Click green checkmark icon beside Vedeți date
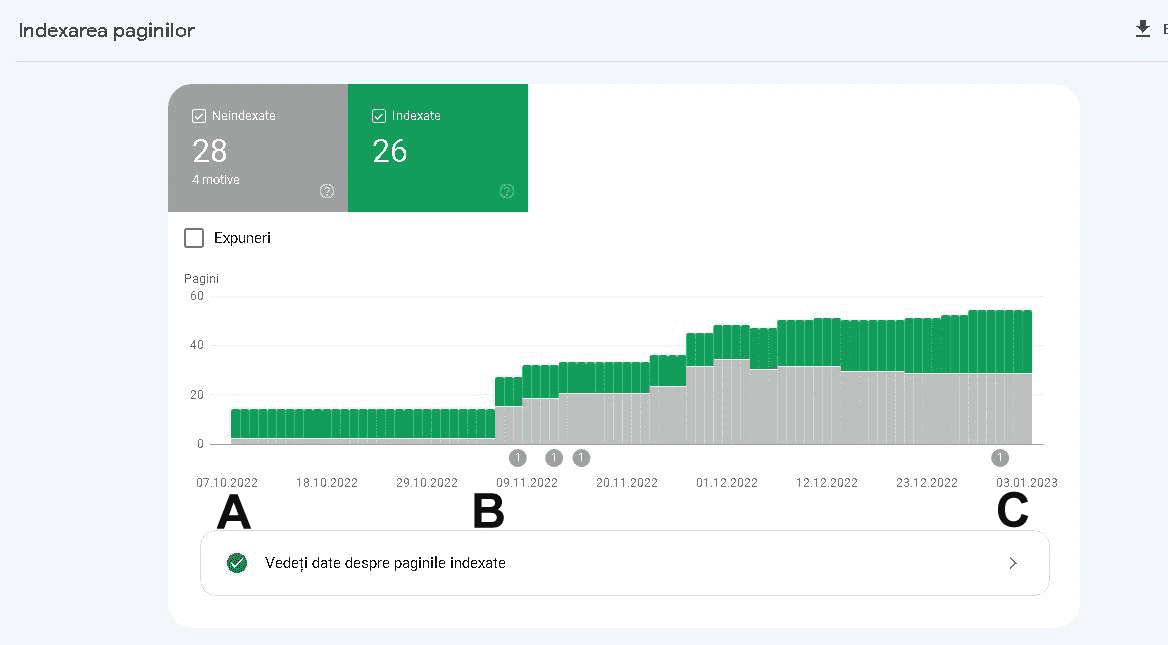Image resolution: width=1168 pixels, height=645 pixels. pos(237,563)
